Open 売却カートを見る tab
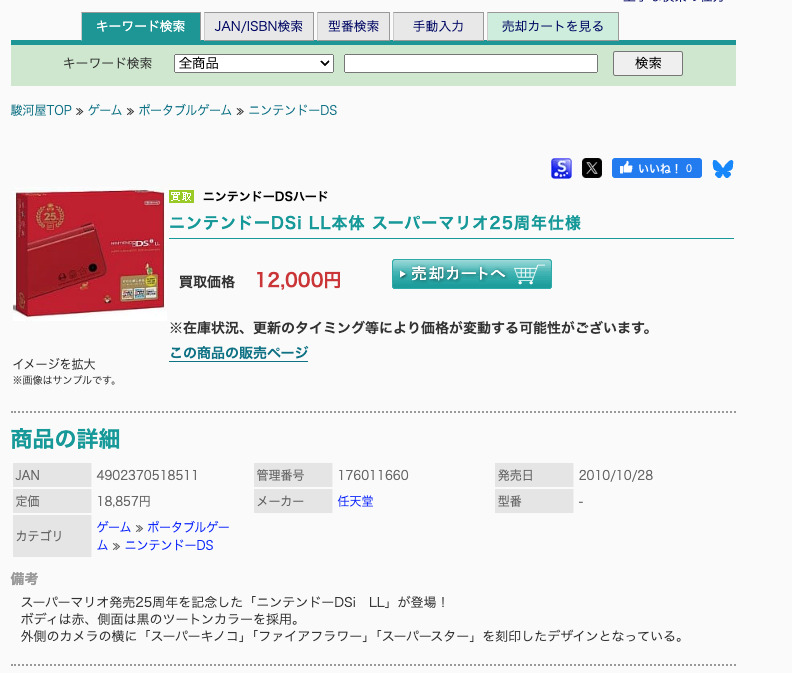This screenshot has width=792, height=673. click(553, 26)
